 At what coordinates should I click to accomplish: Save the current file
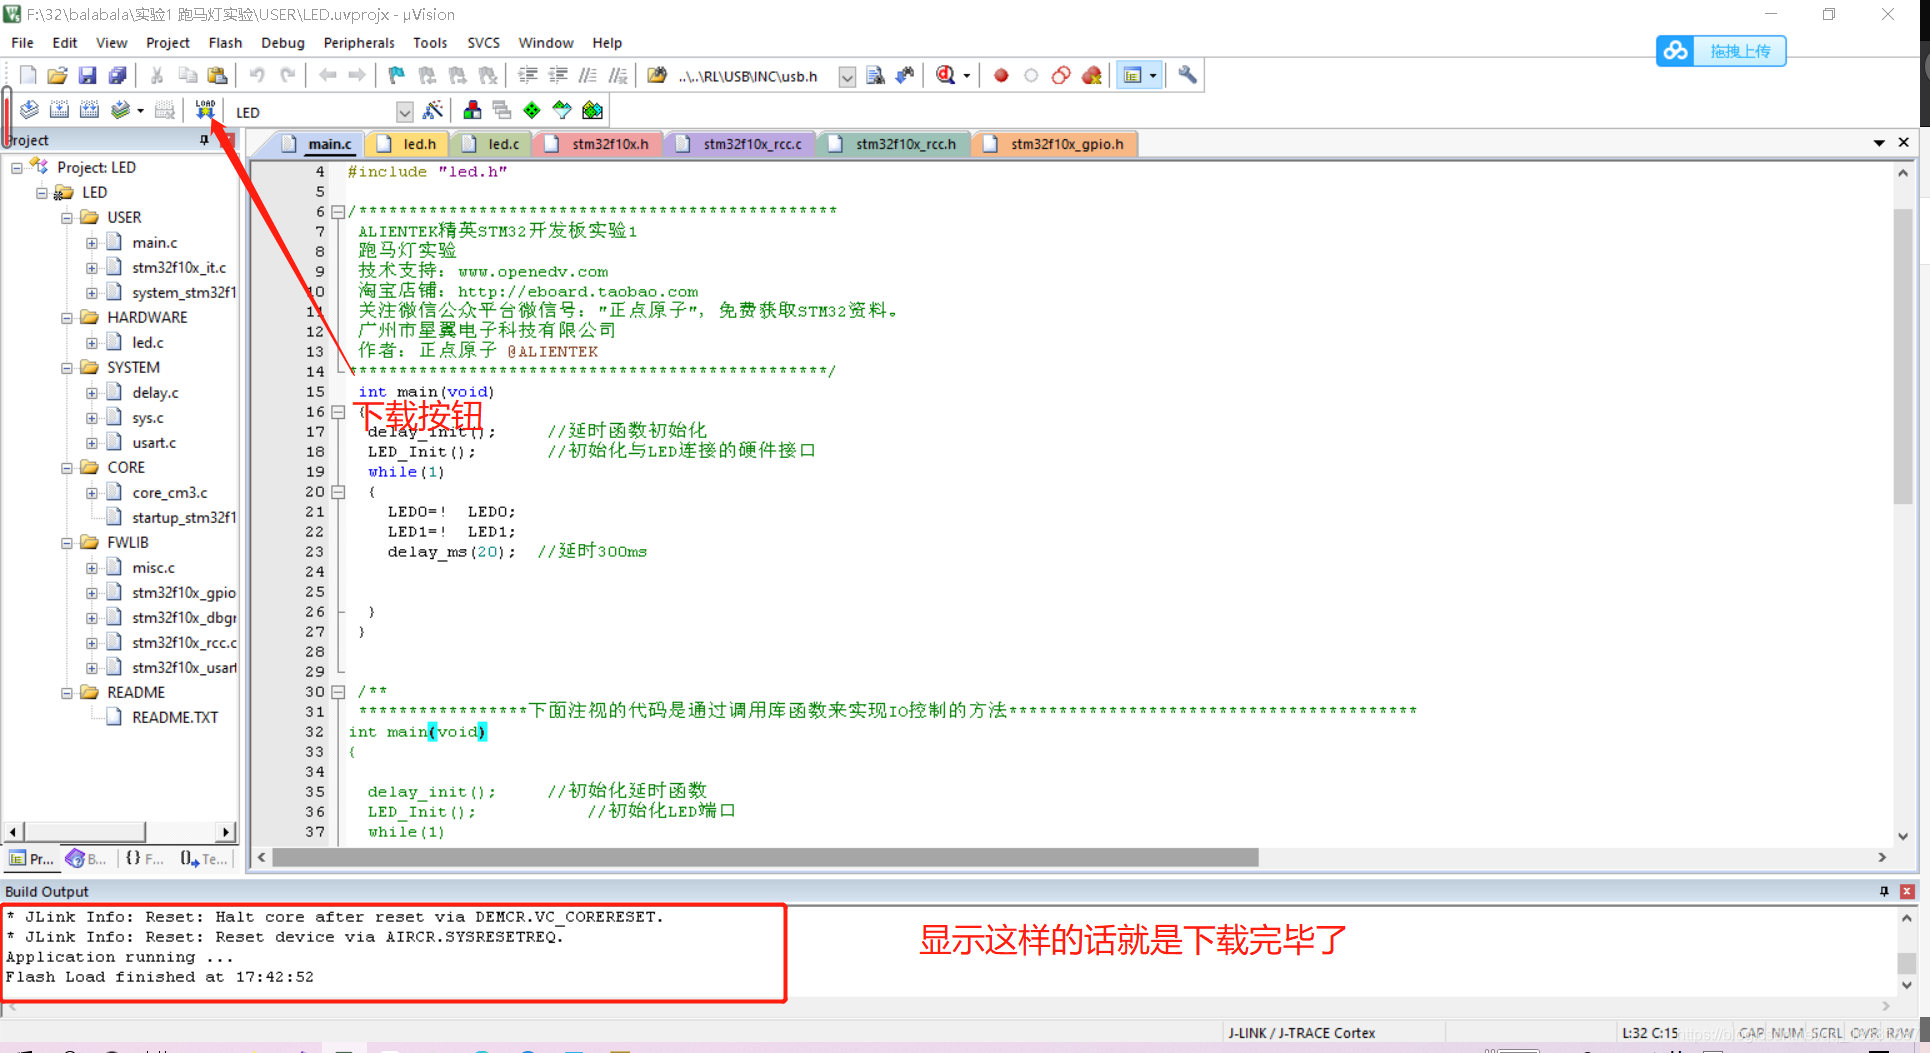[88, 75]
